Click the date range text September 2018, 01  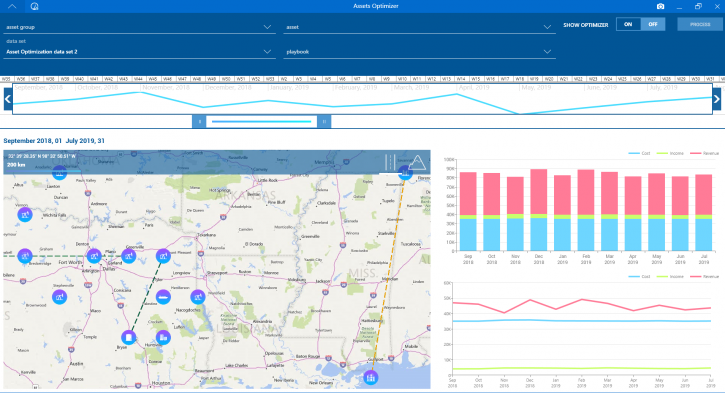[32, 141]
